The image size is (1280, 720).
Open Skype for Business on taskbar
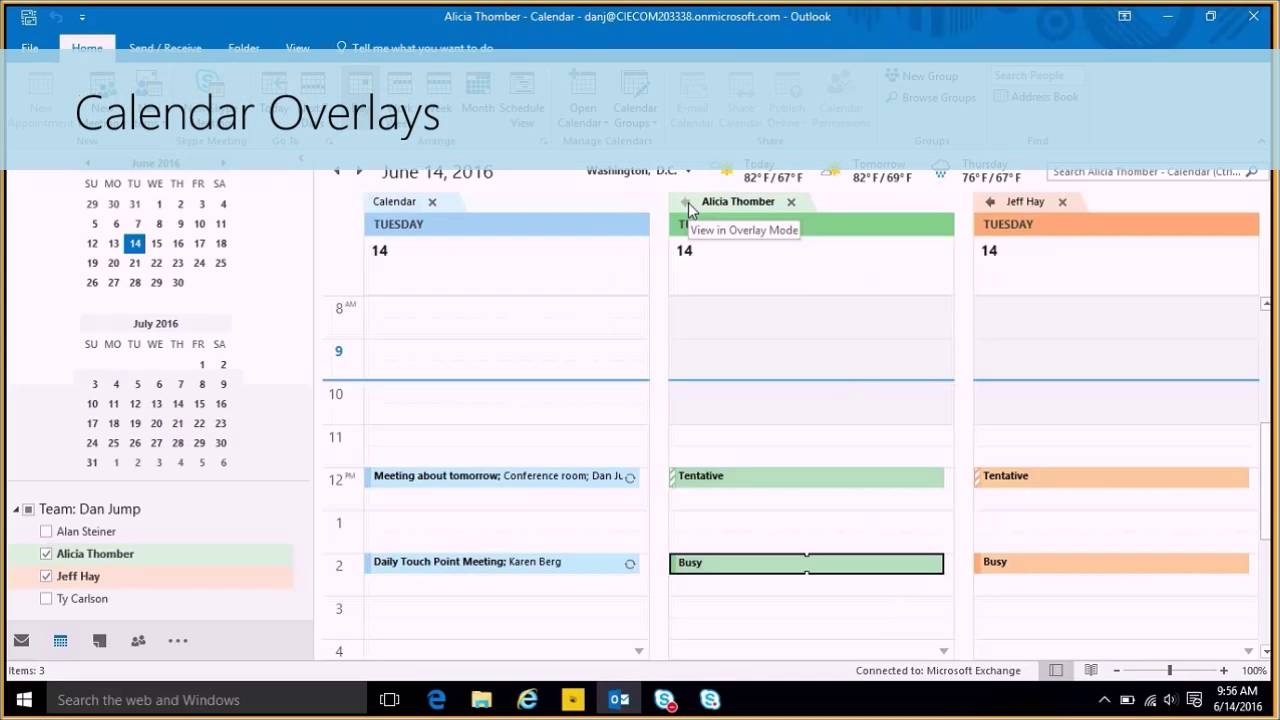point(664,700)
